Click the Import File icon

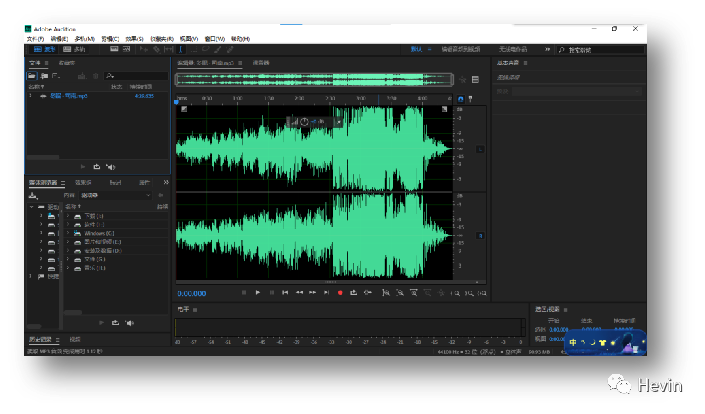[44, 76]
